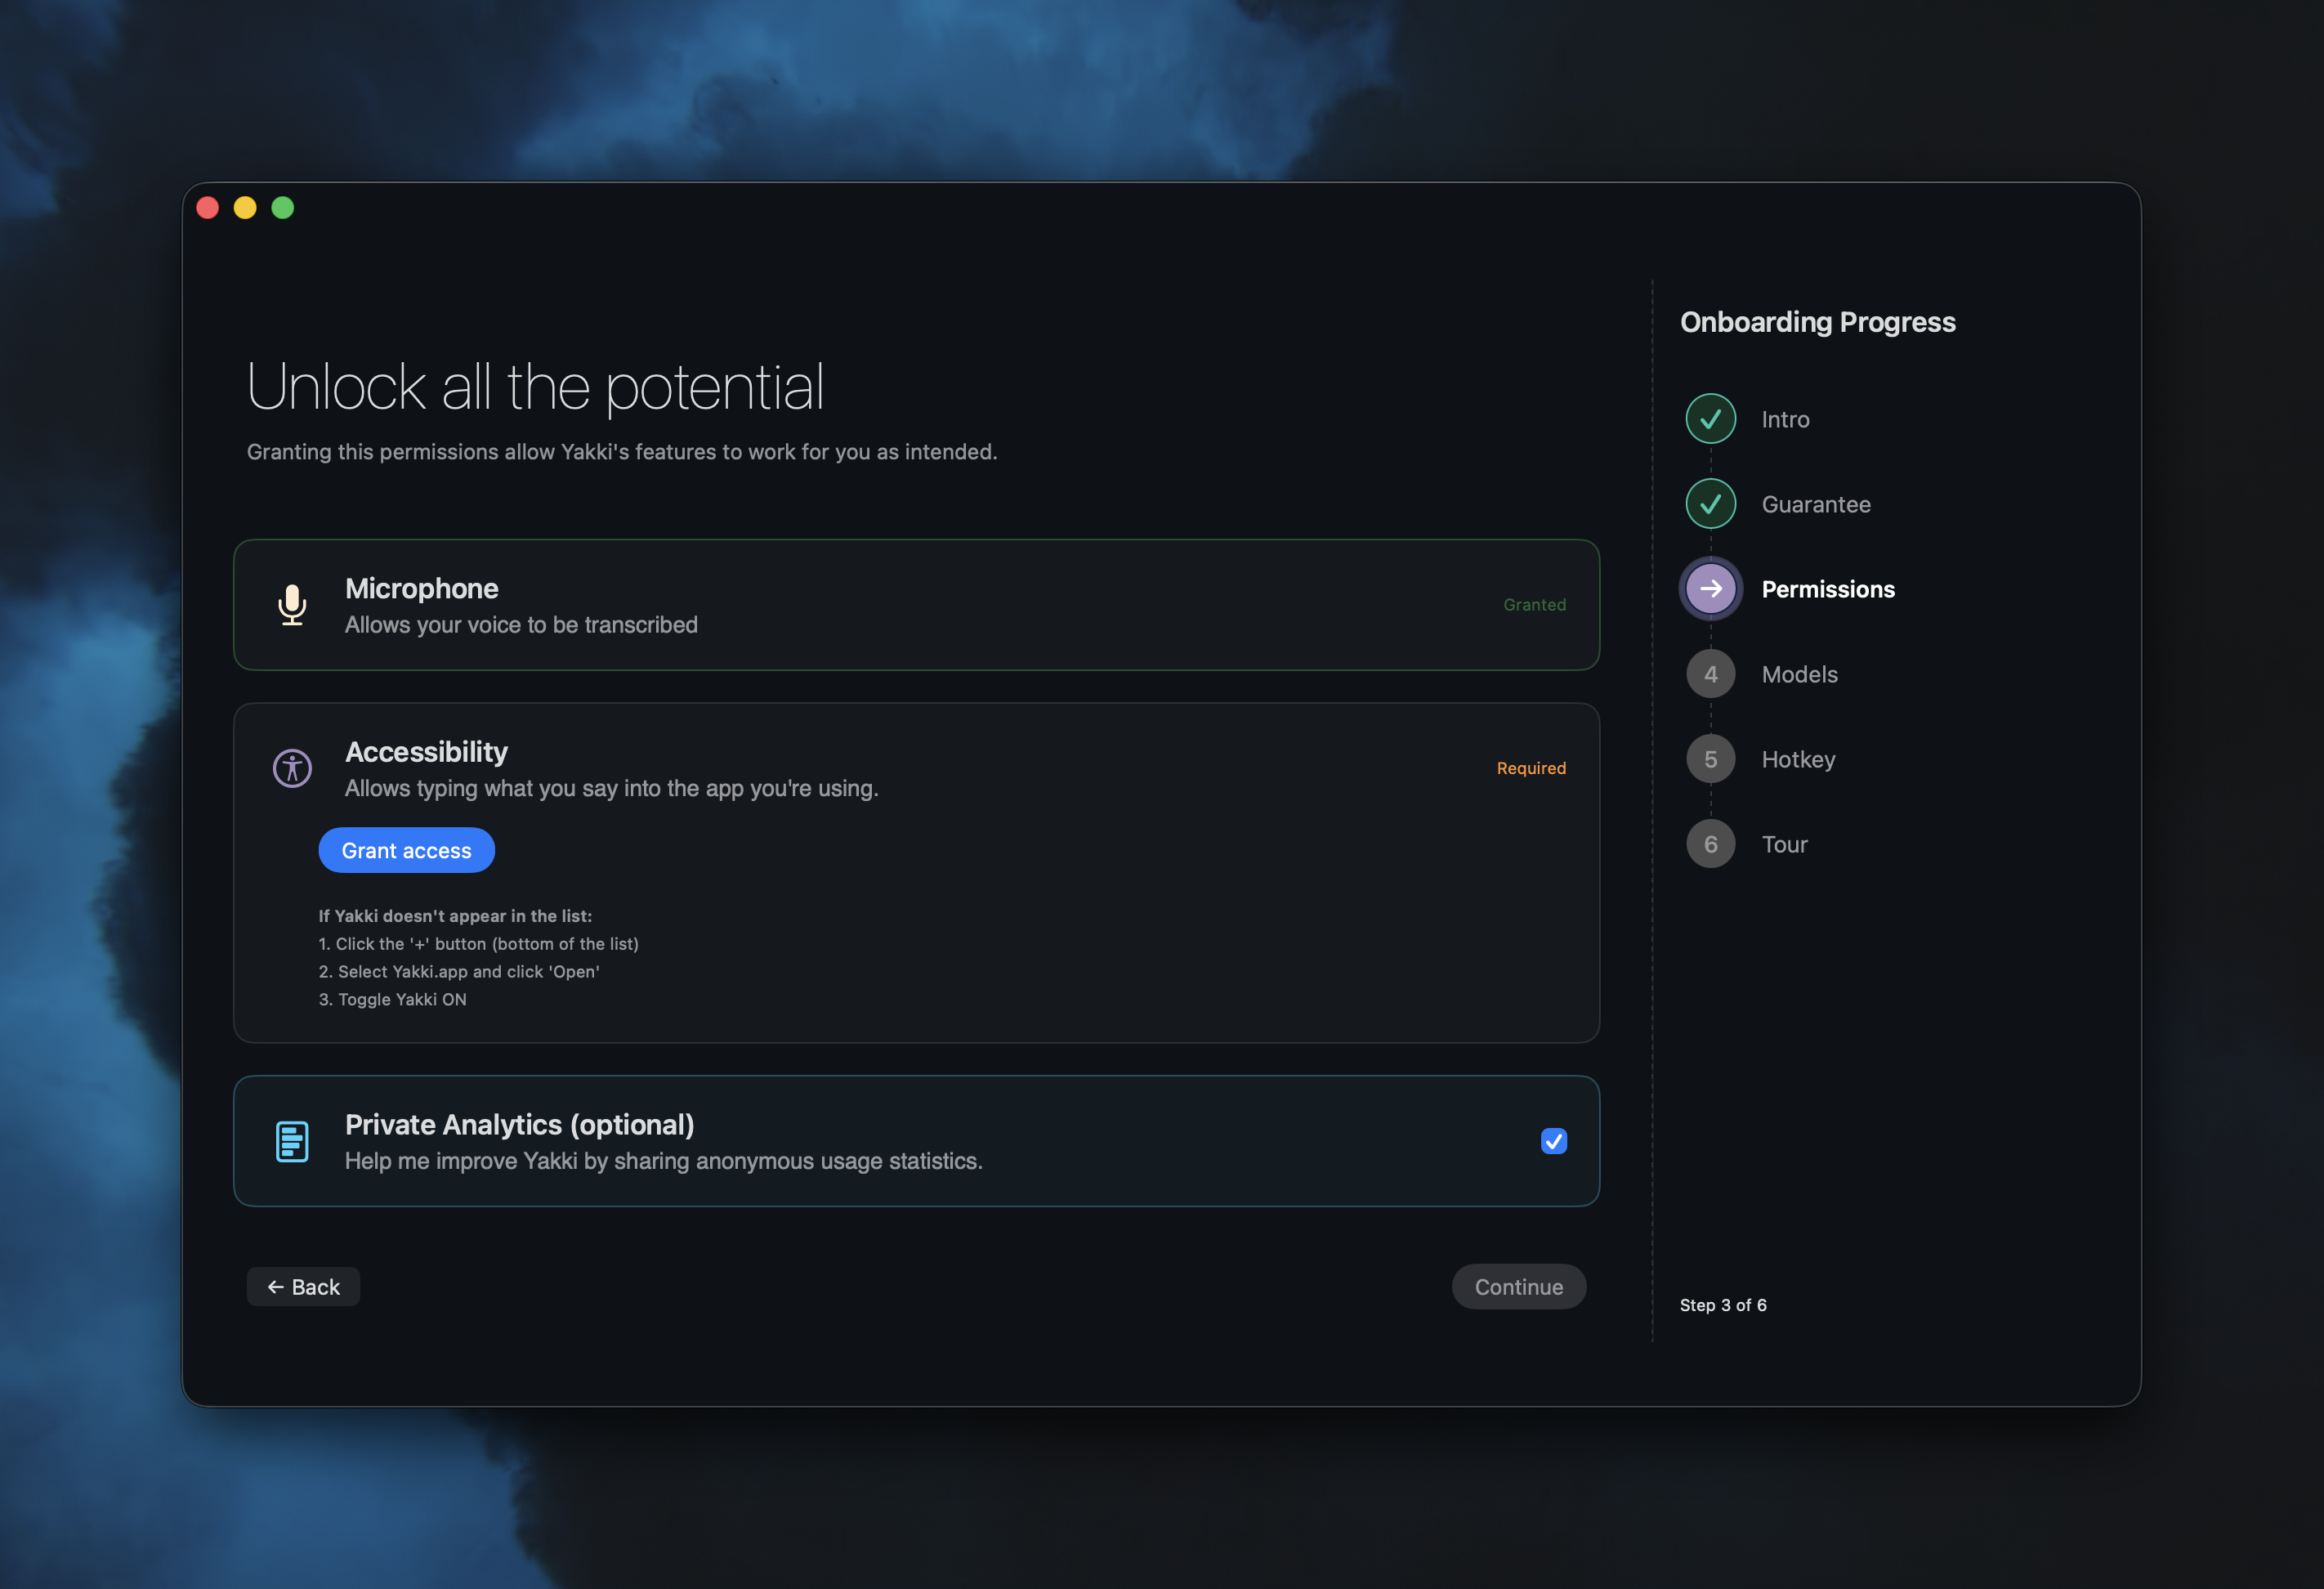Click the microphone icon
Screen dimensions: 2324x1589
tap(291, 604)
